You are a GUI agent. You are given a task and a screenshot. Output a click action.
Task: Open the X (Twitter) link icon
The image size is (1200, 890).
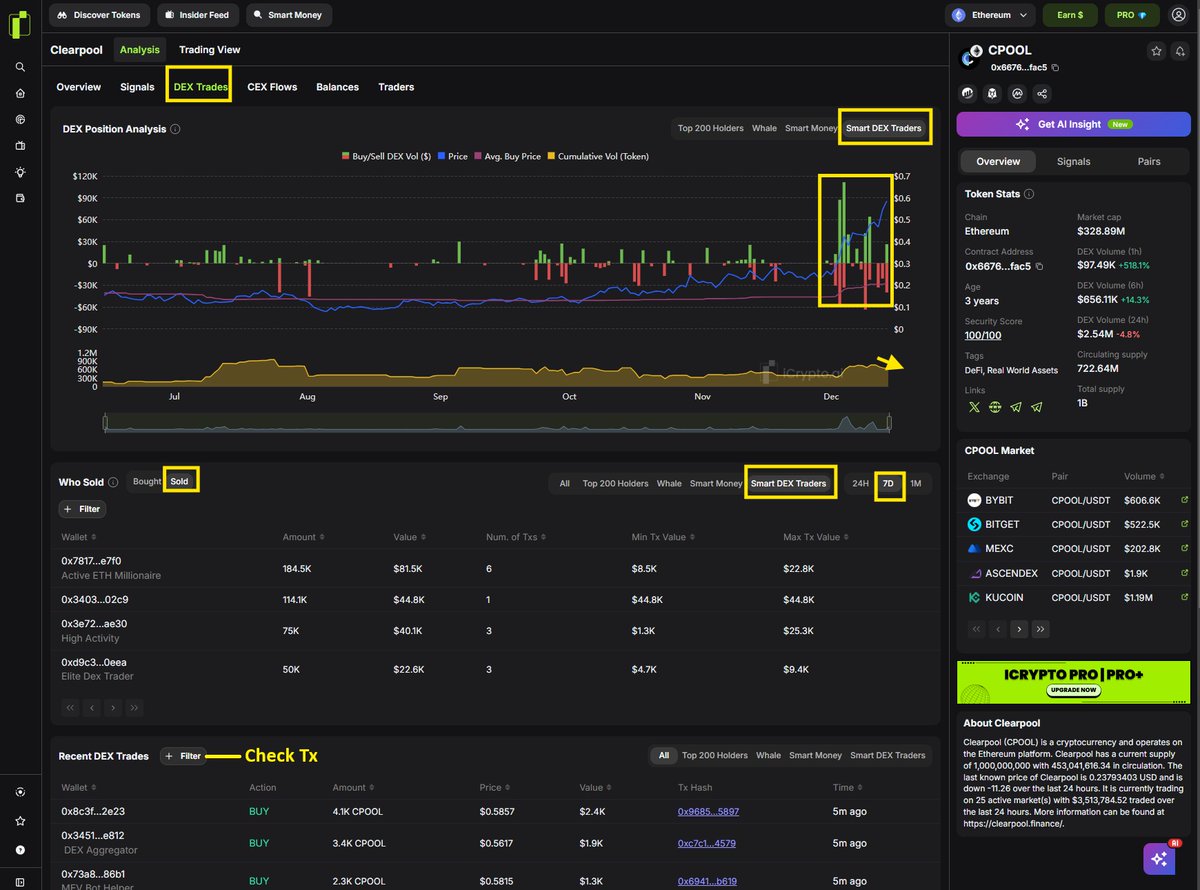974,407
